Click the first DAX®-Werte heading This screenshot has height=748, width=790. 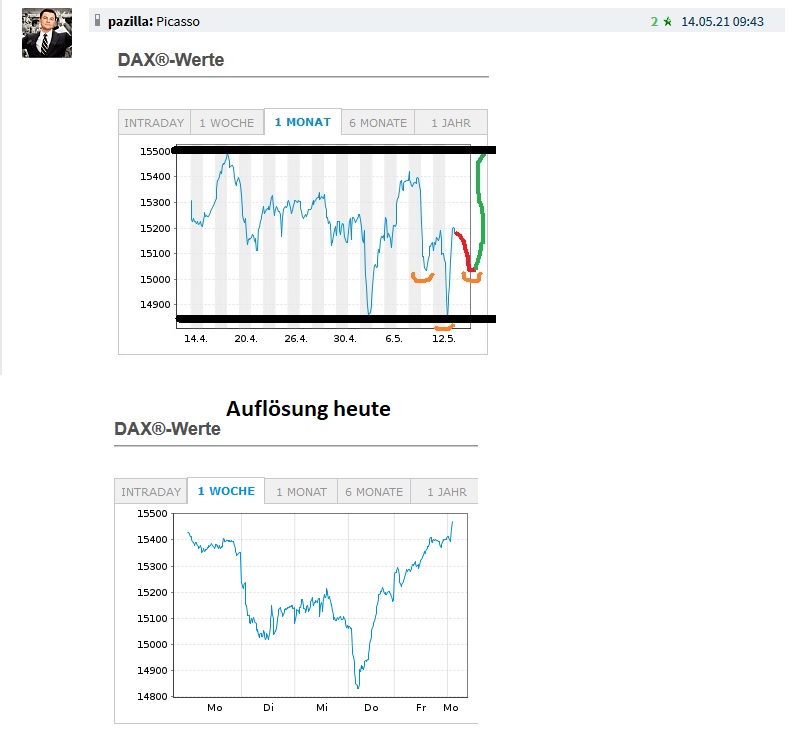(x=171, y=60)
